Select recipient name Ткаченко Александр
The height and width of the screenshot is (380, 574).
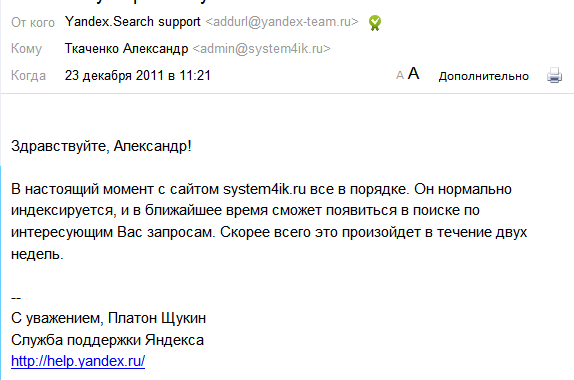pos(126,48)
